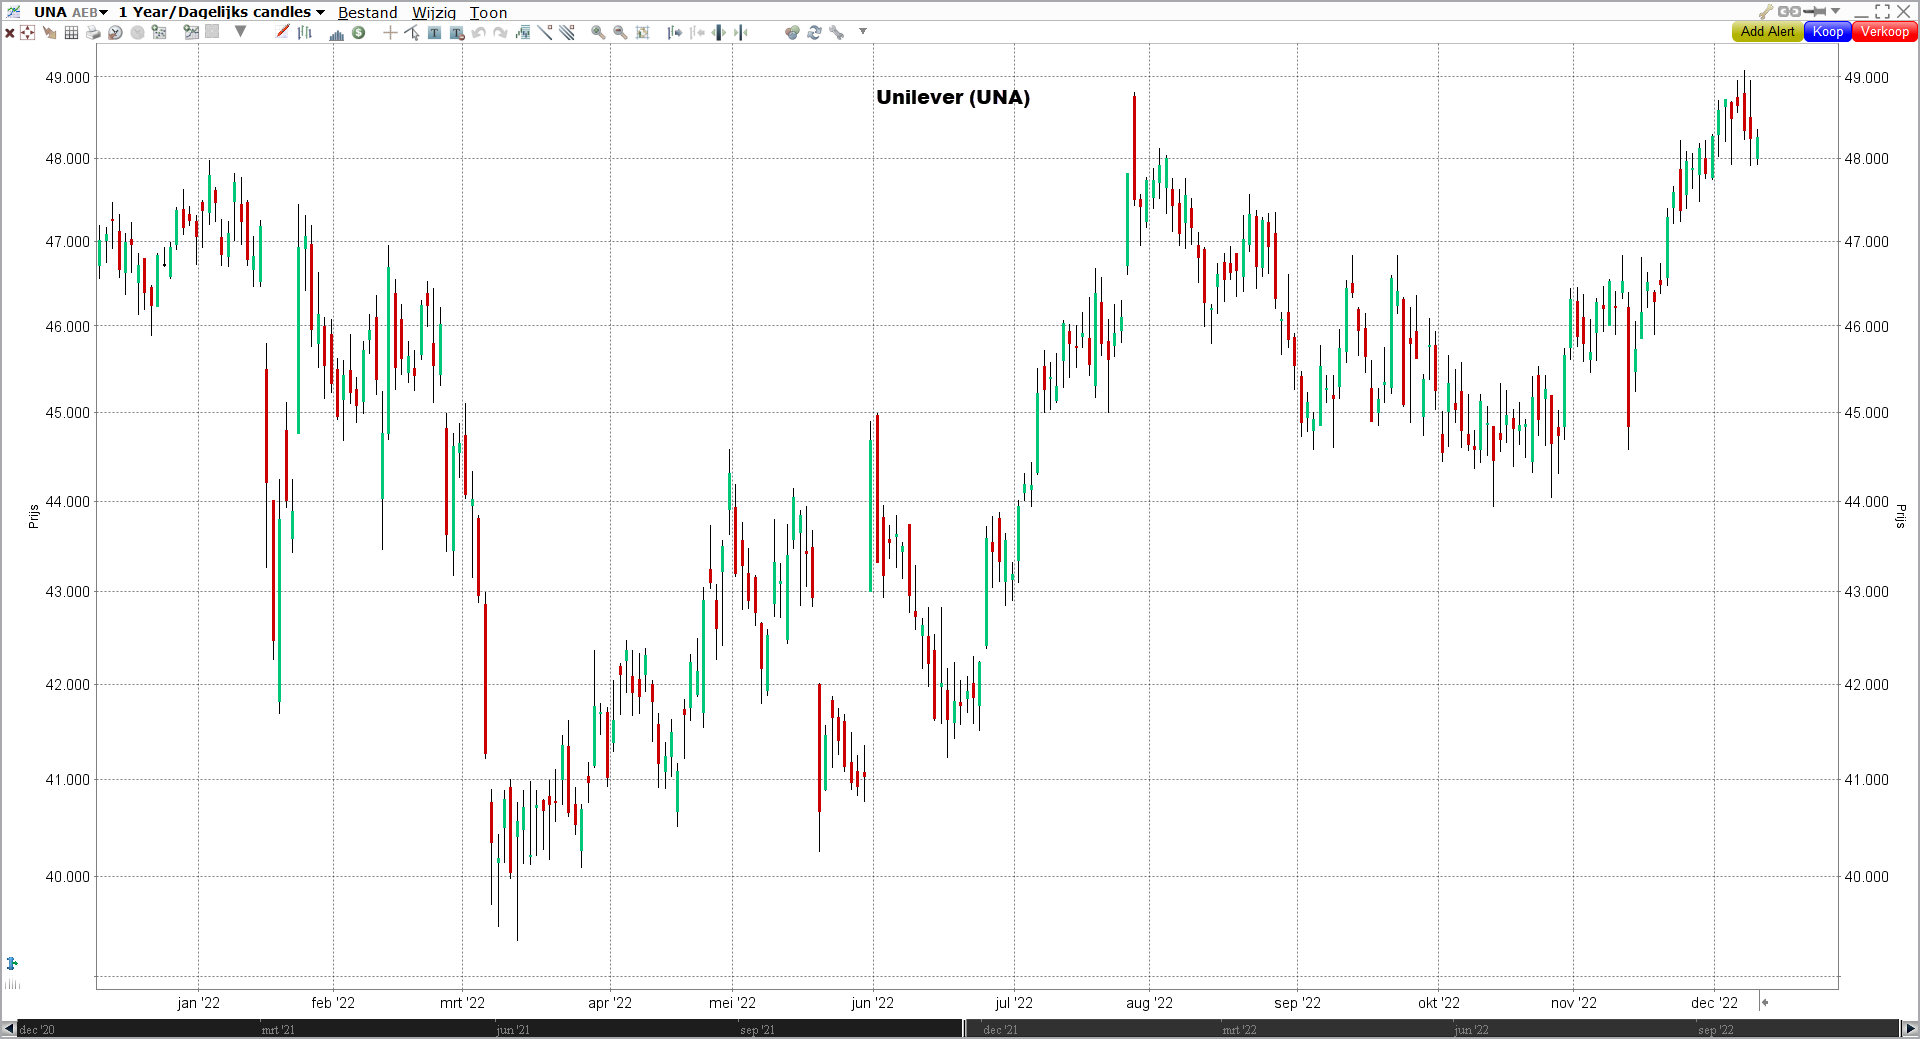The image size is (1920, 1039).
Task: Click the hand pointer tool icon
Action: click(49, 33)
